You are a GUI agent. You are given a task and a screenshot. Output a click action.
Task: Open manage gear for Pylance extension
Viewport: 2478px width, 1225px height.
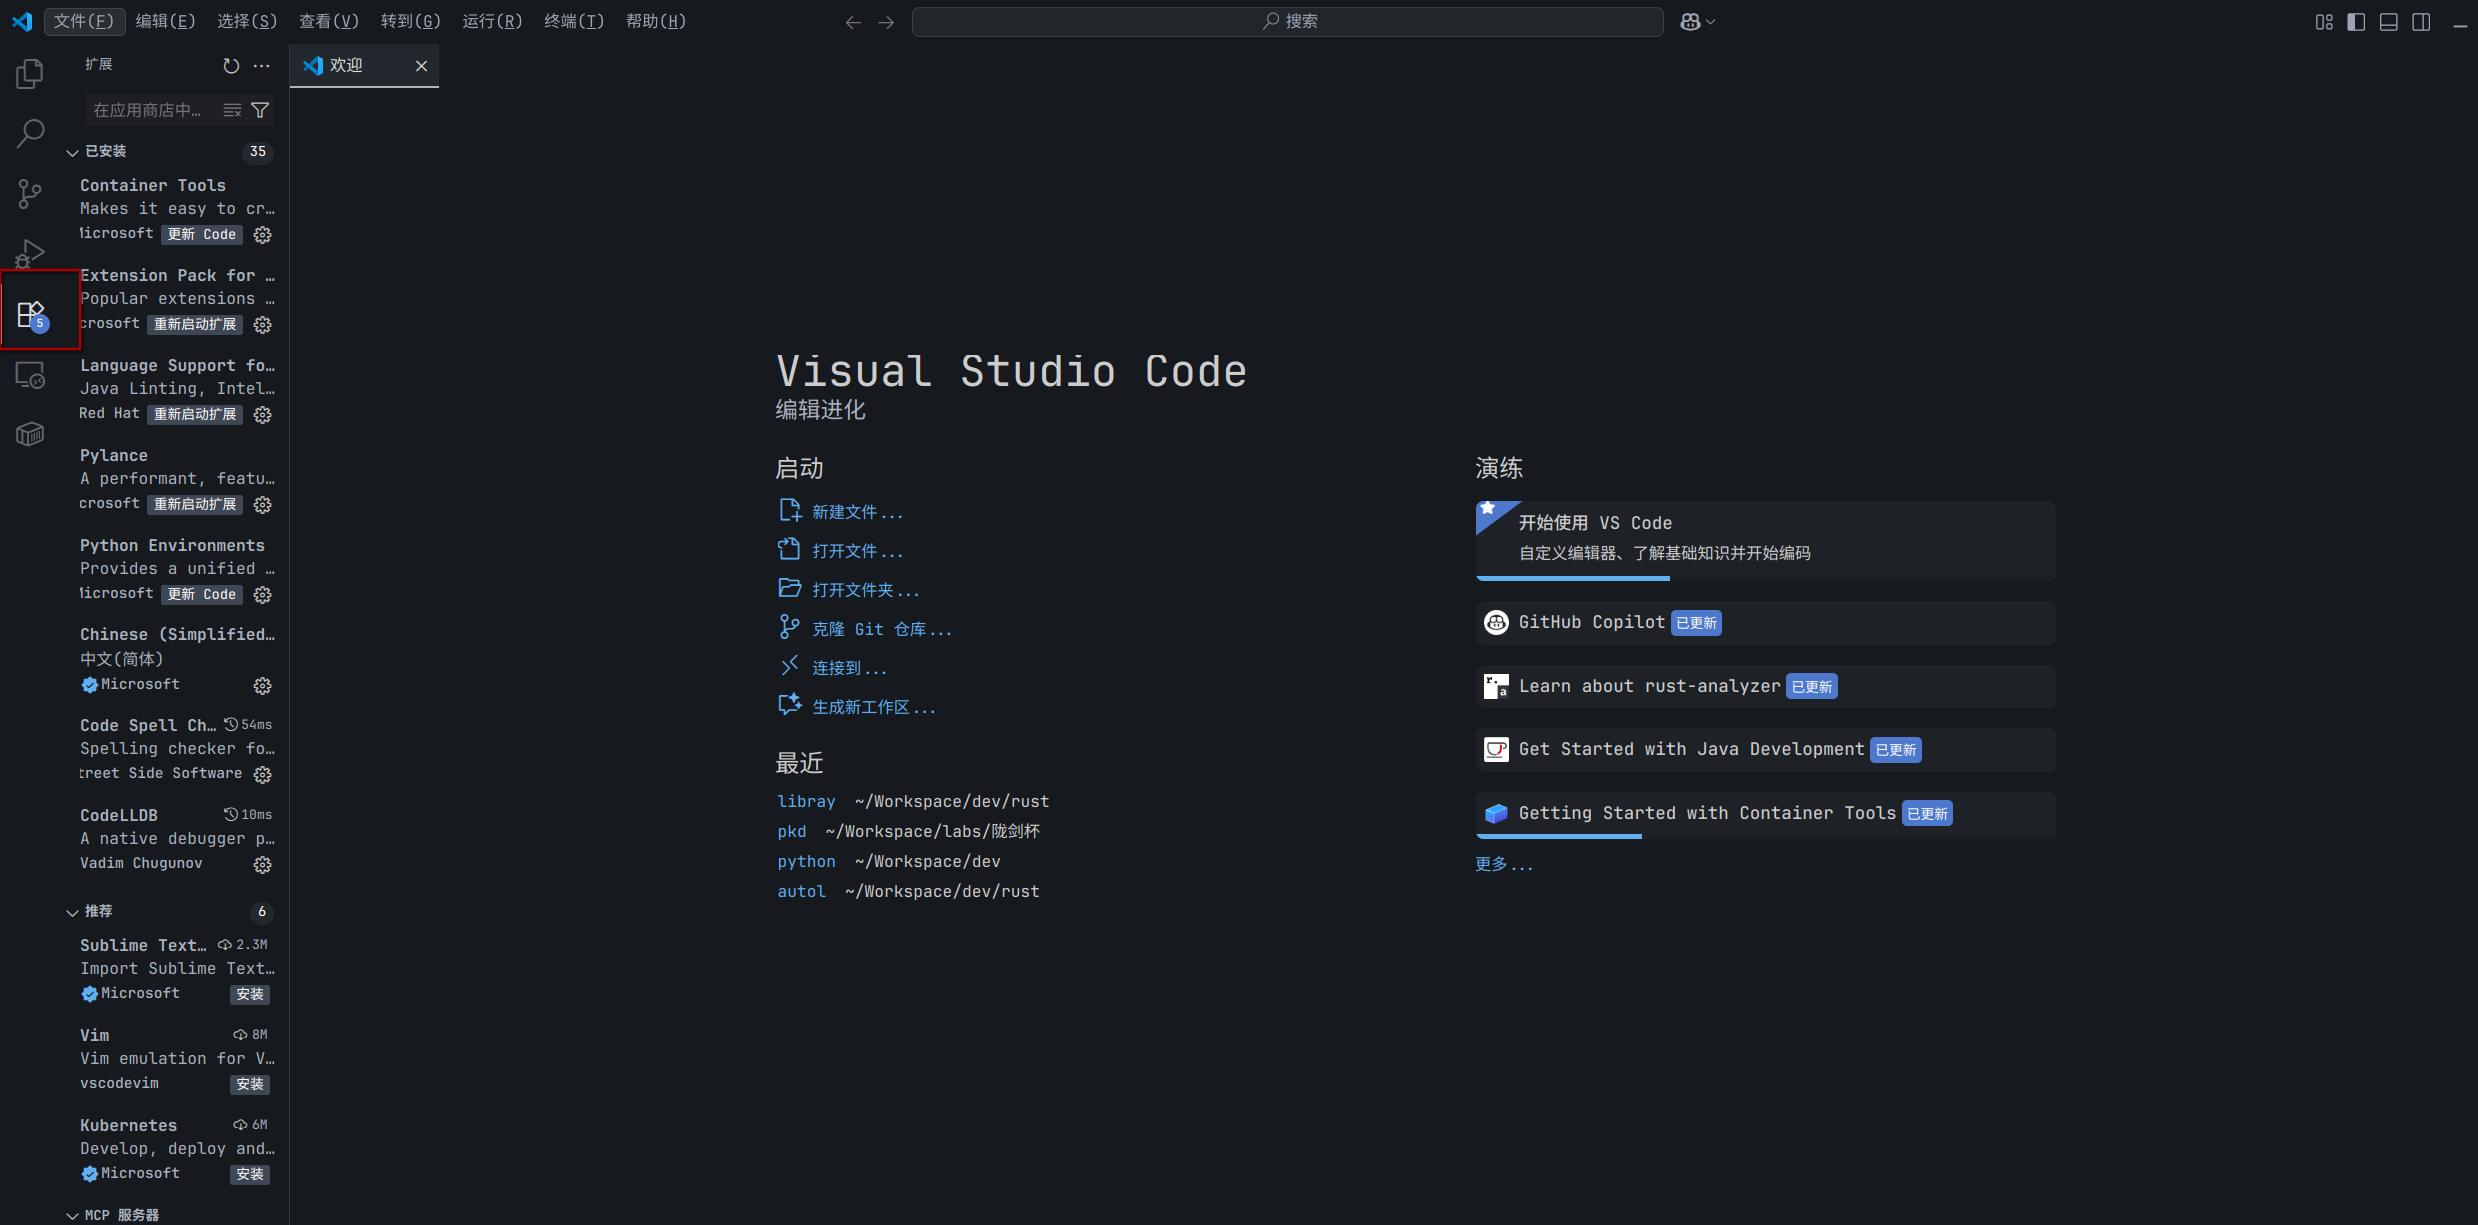[x=262, y=505]
